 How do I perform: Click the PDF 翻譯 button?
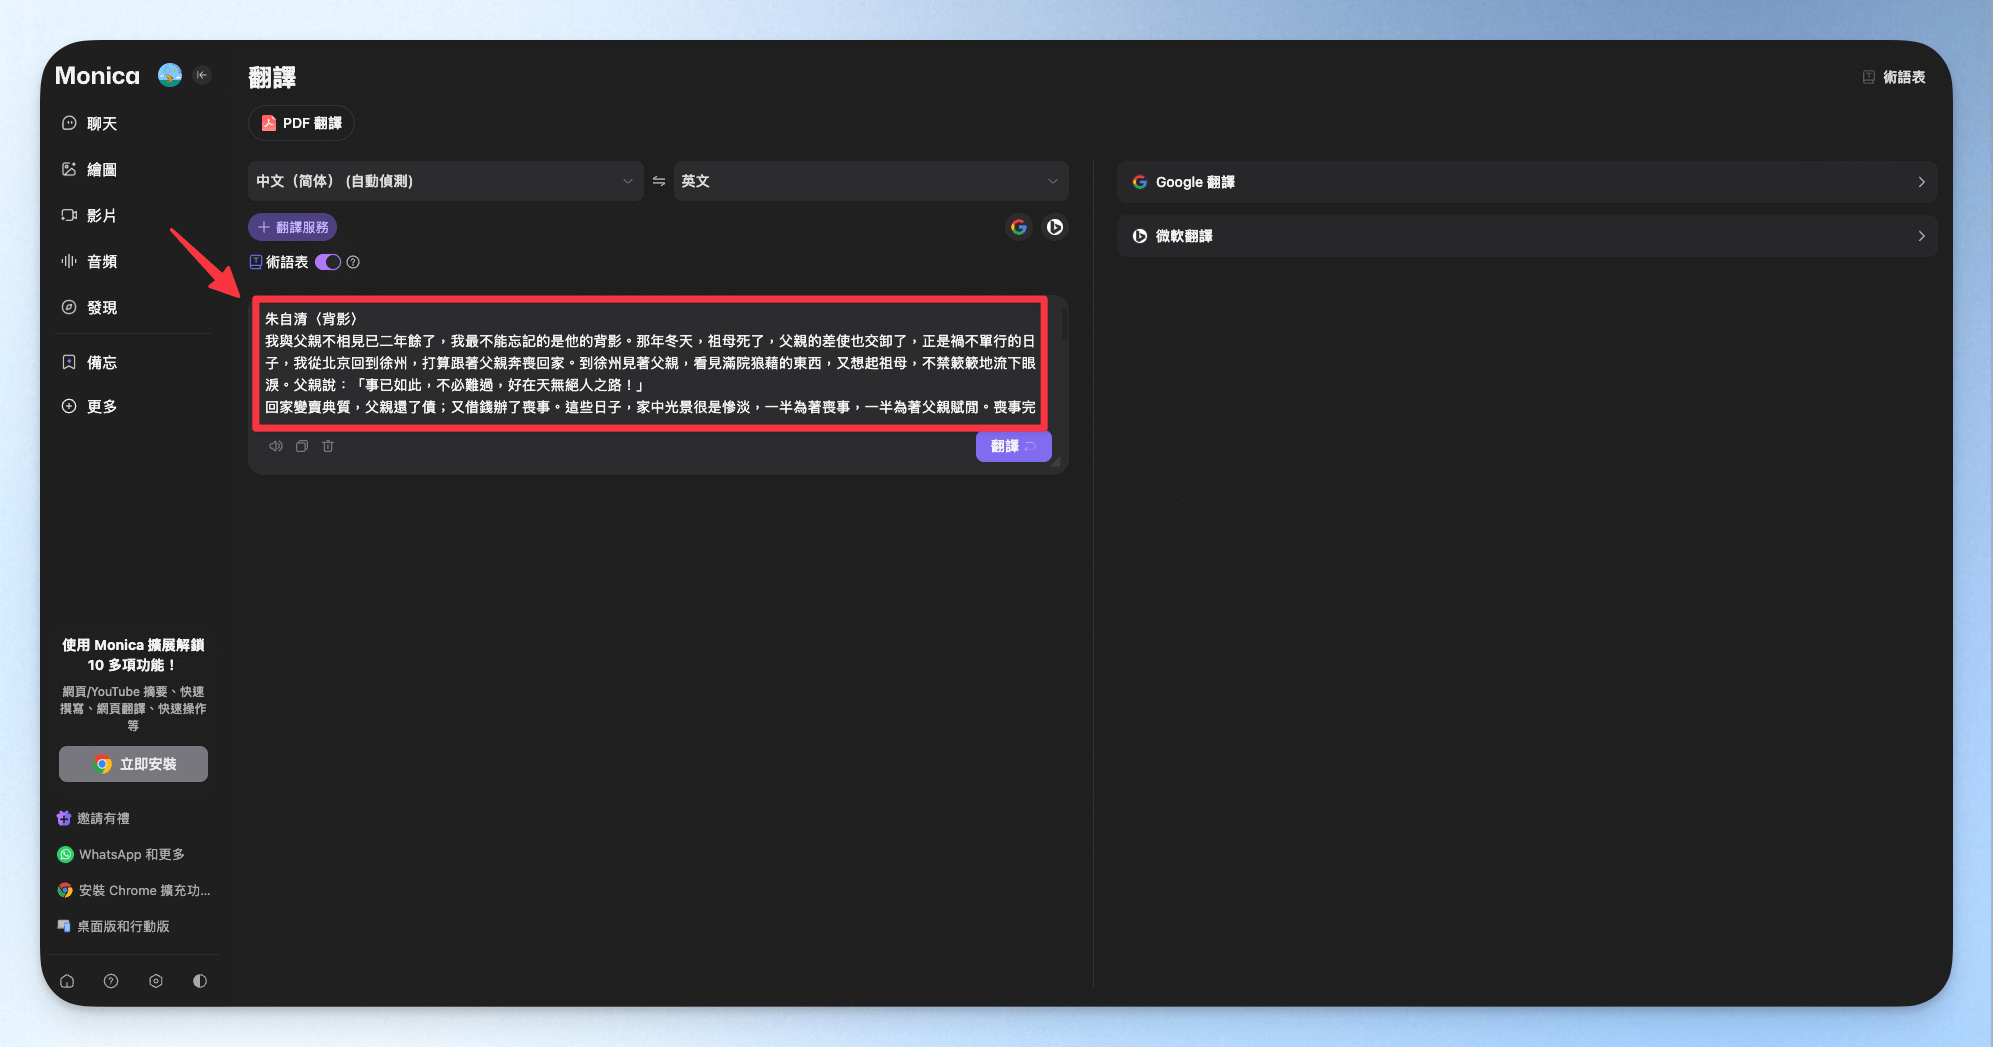coord(302,123)
